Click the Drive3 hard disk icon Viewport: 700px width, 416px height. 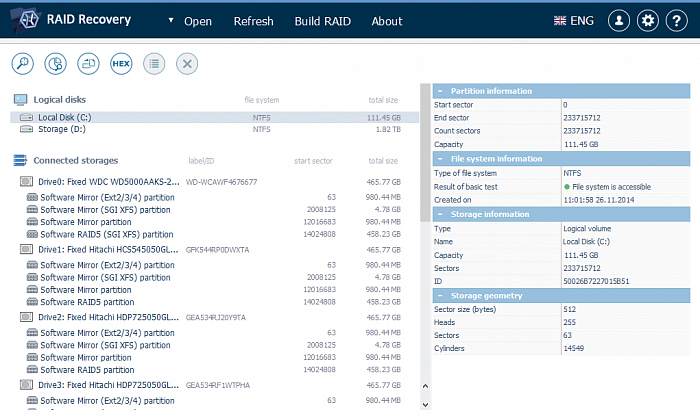(26, 385)
